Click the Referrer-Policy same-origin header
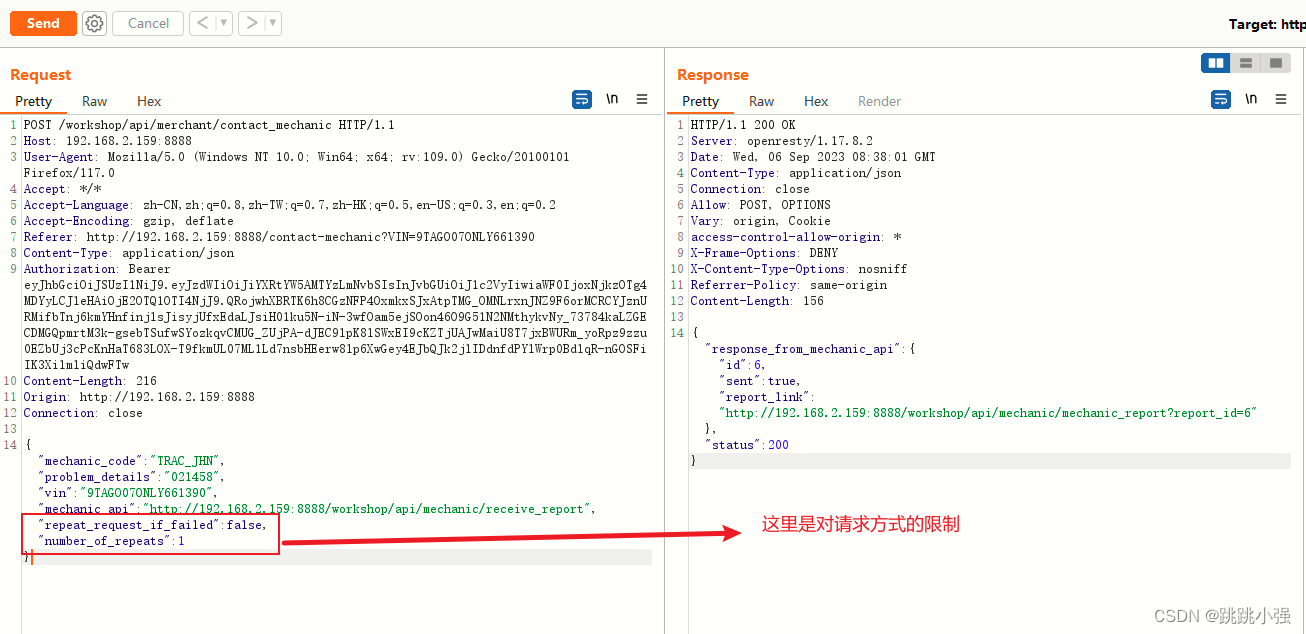 pyautogui.click(x=789, y=285)
